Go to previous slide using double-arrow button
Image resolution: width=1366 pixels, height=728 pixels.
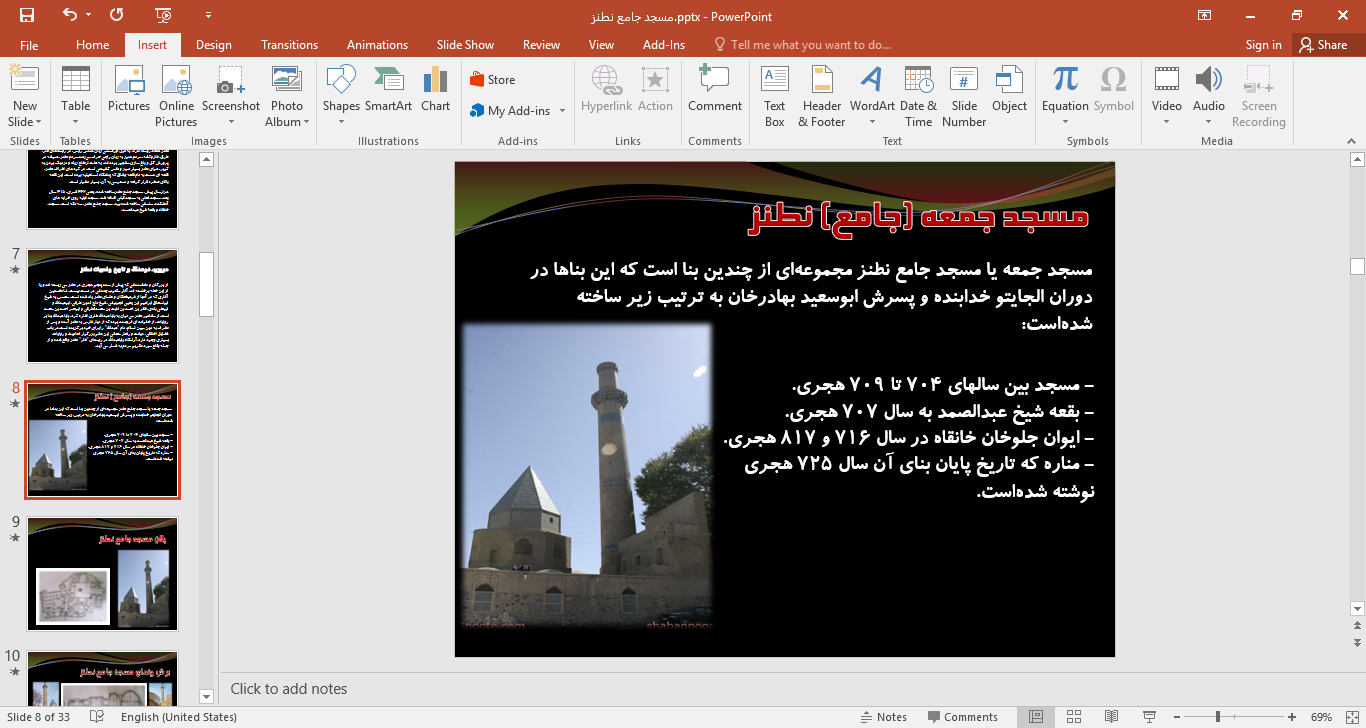click(1357, 626)
